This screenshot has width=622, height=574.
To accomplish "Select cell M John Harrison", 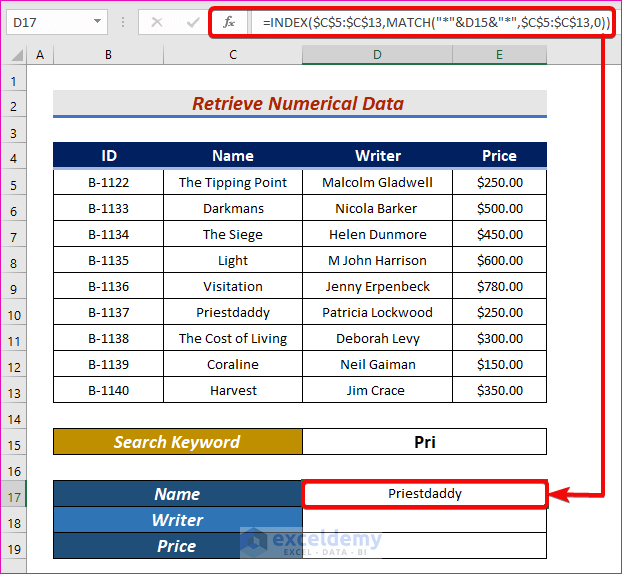I will (x=377, y=260).
